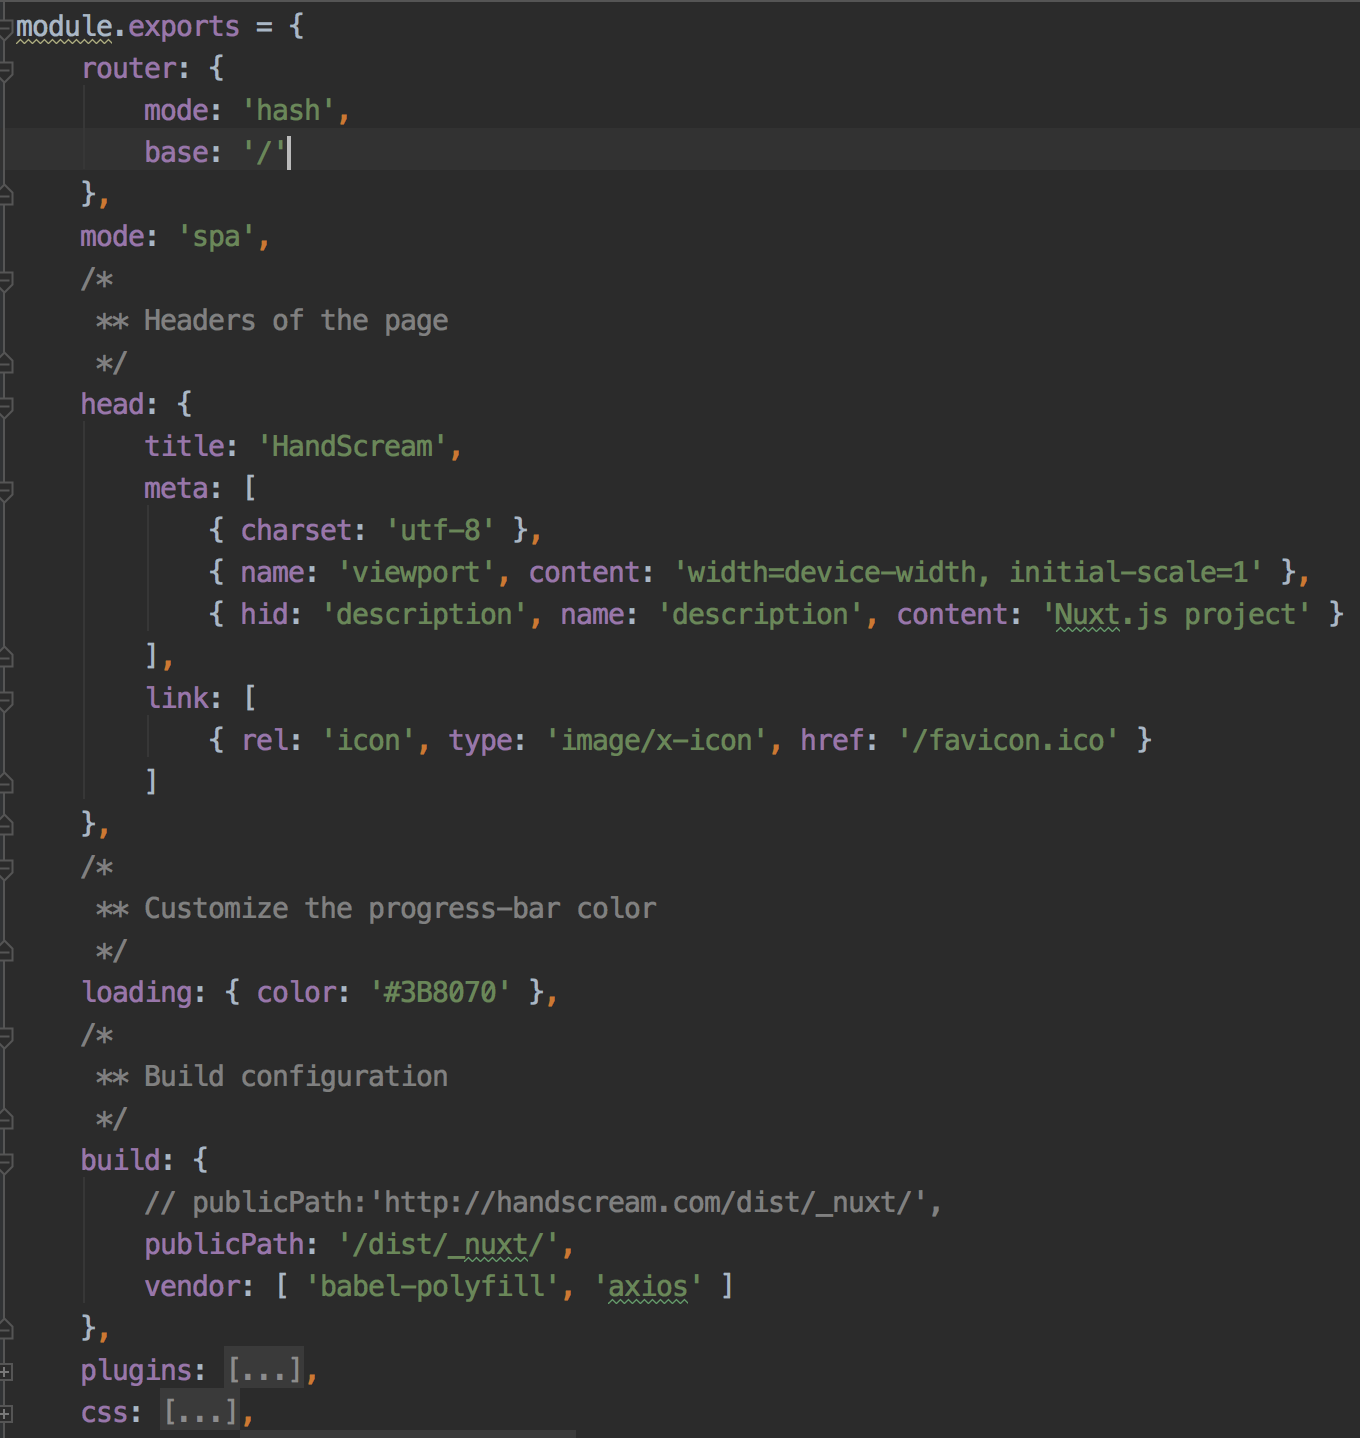Collapse the head block using gutter marker

coord(8,403)
